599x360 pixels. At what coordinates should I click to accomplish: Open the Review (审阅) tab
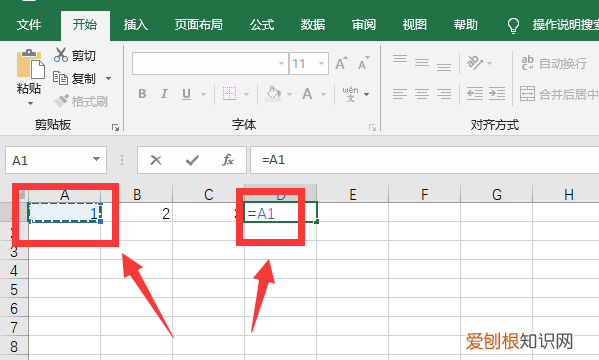point(364,25)
